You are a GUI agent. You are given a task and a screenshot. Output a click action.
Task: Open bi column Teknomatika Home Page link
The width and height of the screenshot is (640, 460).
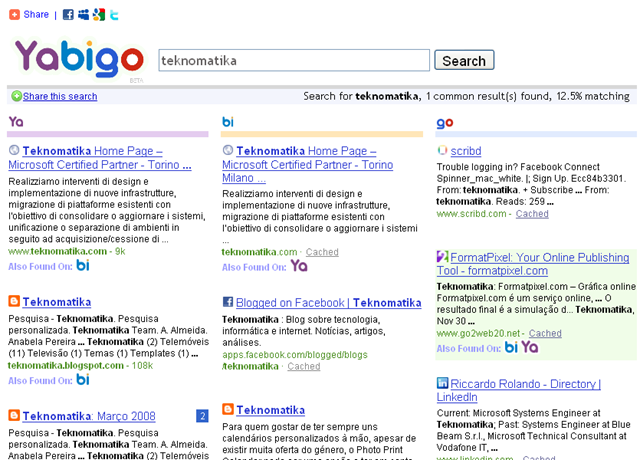point(307,164)
